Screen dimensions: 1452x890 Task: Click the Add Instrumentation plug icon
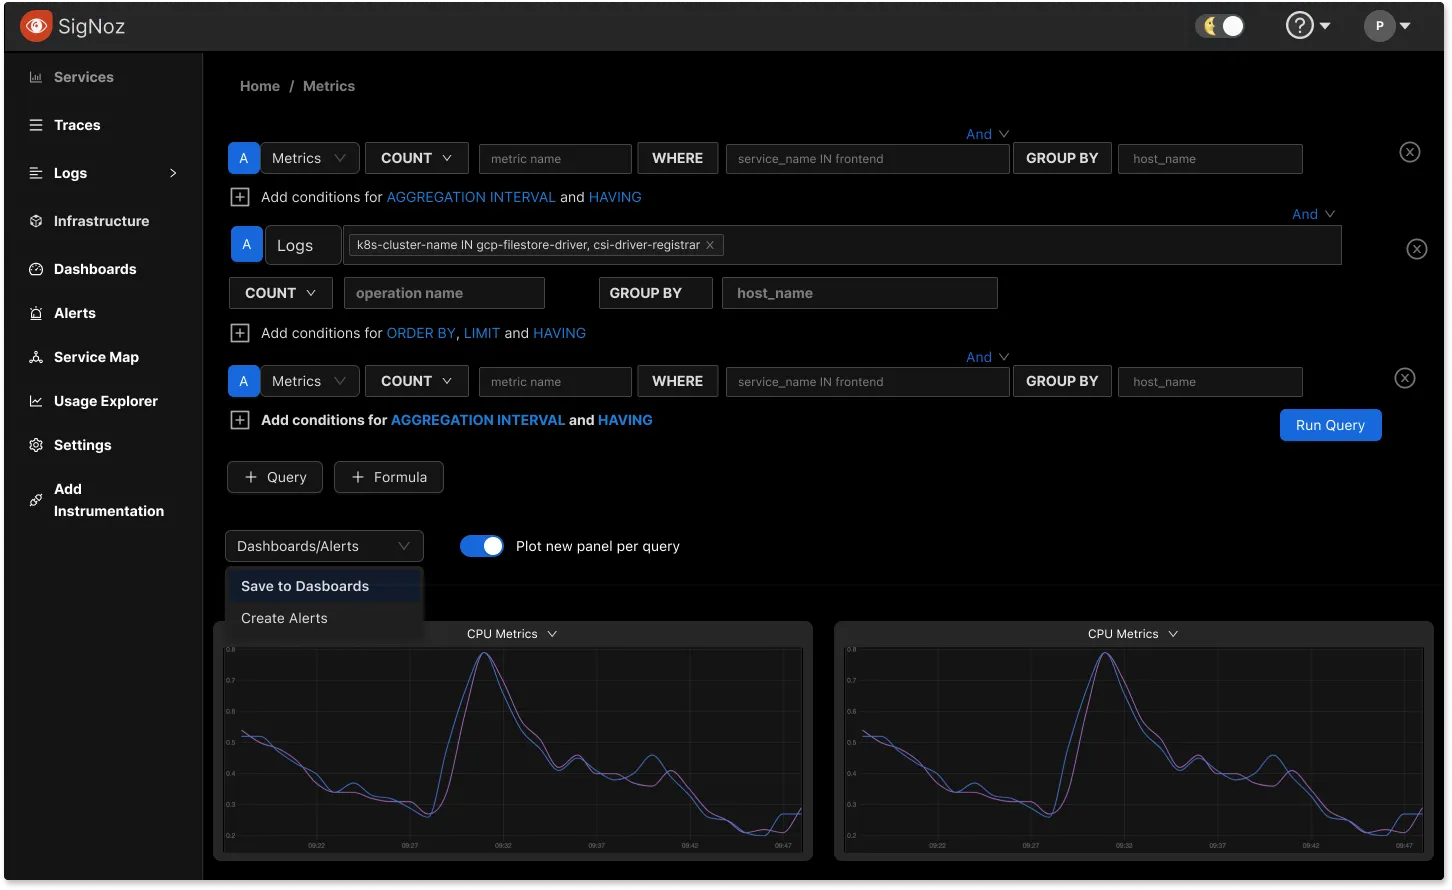[x=36, y=500]
